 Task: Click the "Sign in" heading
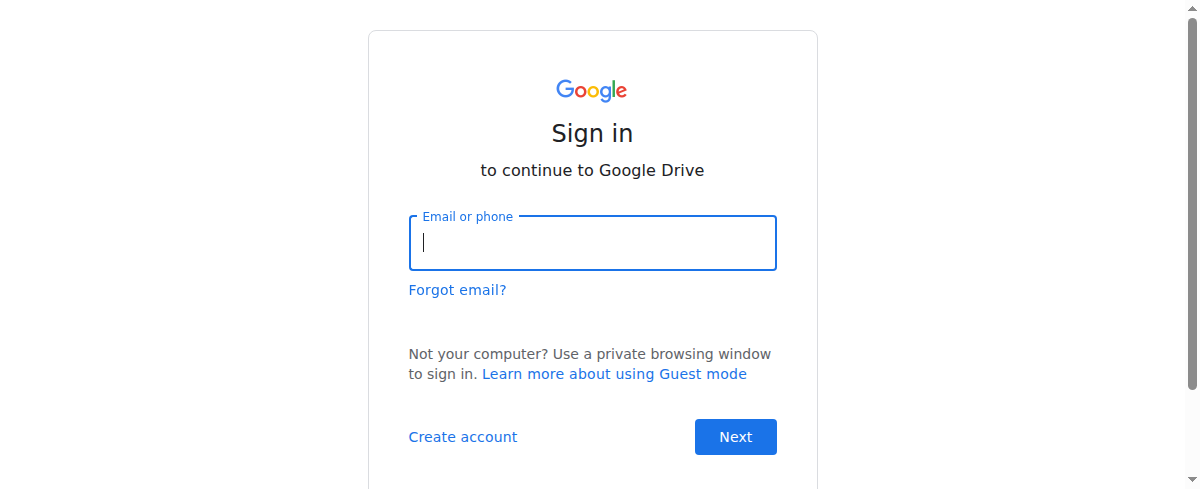pyautogui.click(x=592, y=133)
